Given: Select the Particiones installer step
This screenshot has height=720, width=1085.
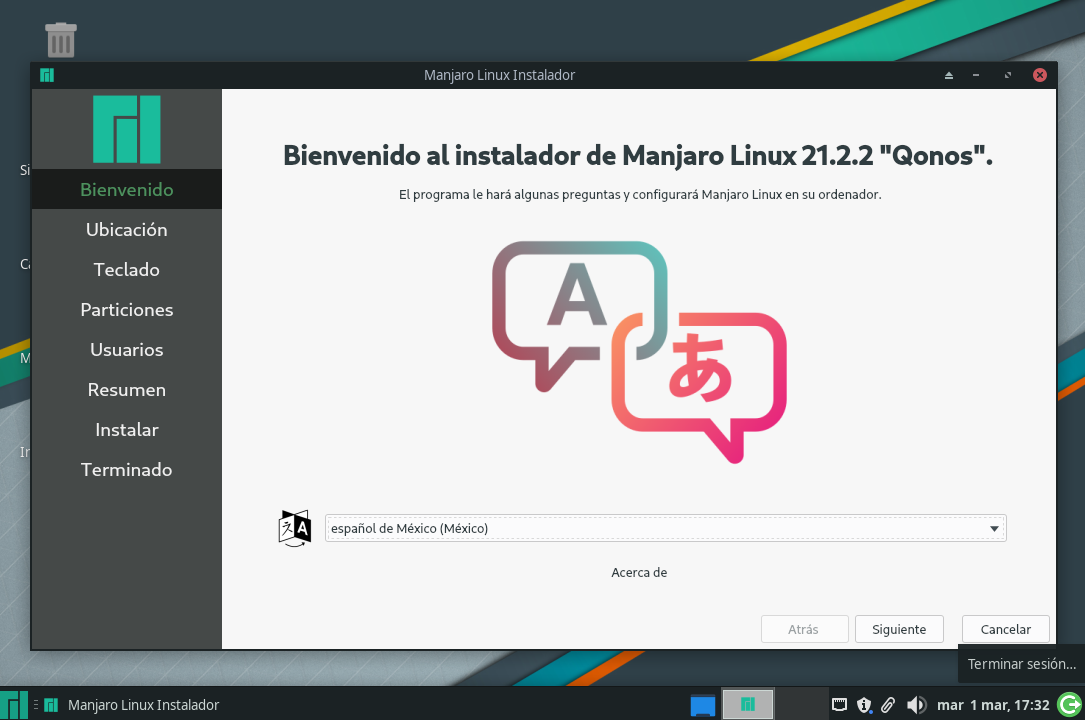Looking at the screenshot, I should click(x=126, y=309).
